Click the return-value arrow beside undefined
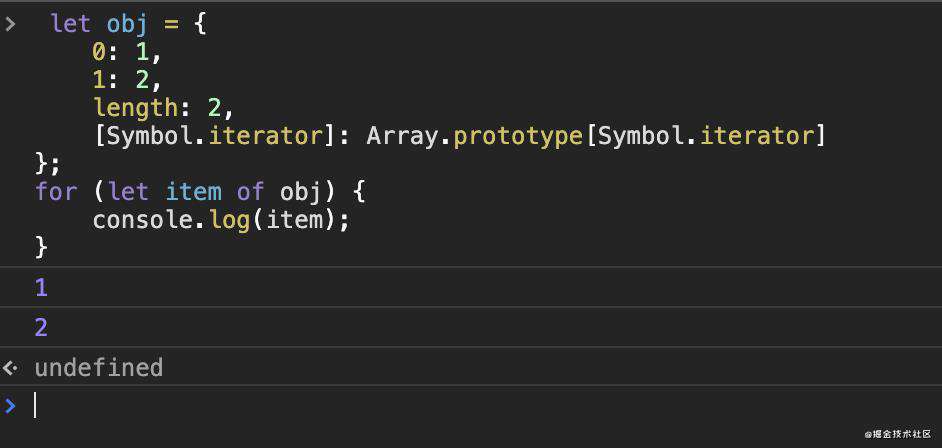The height and width of the screenshot is (448, 942). point(10,368)
